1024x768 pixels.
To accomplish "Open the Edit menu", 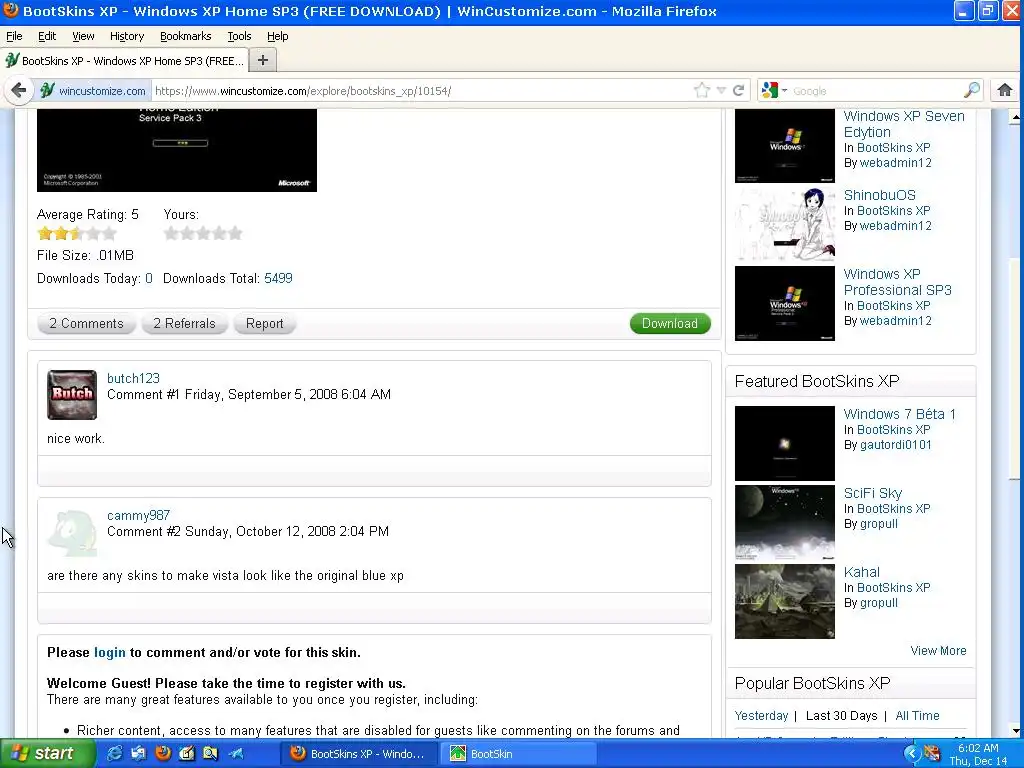I will coord(46,36).
